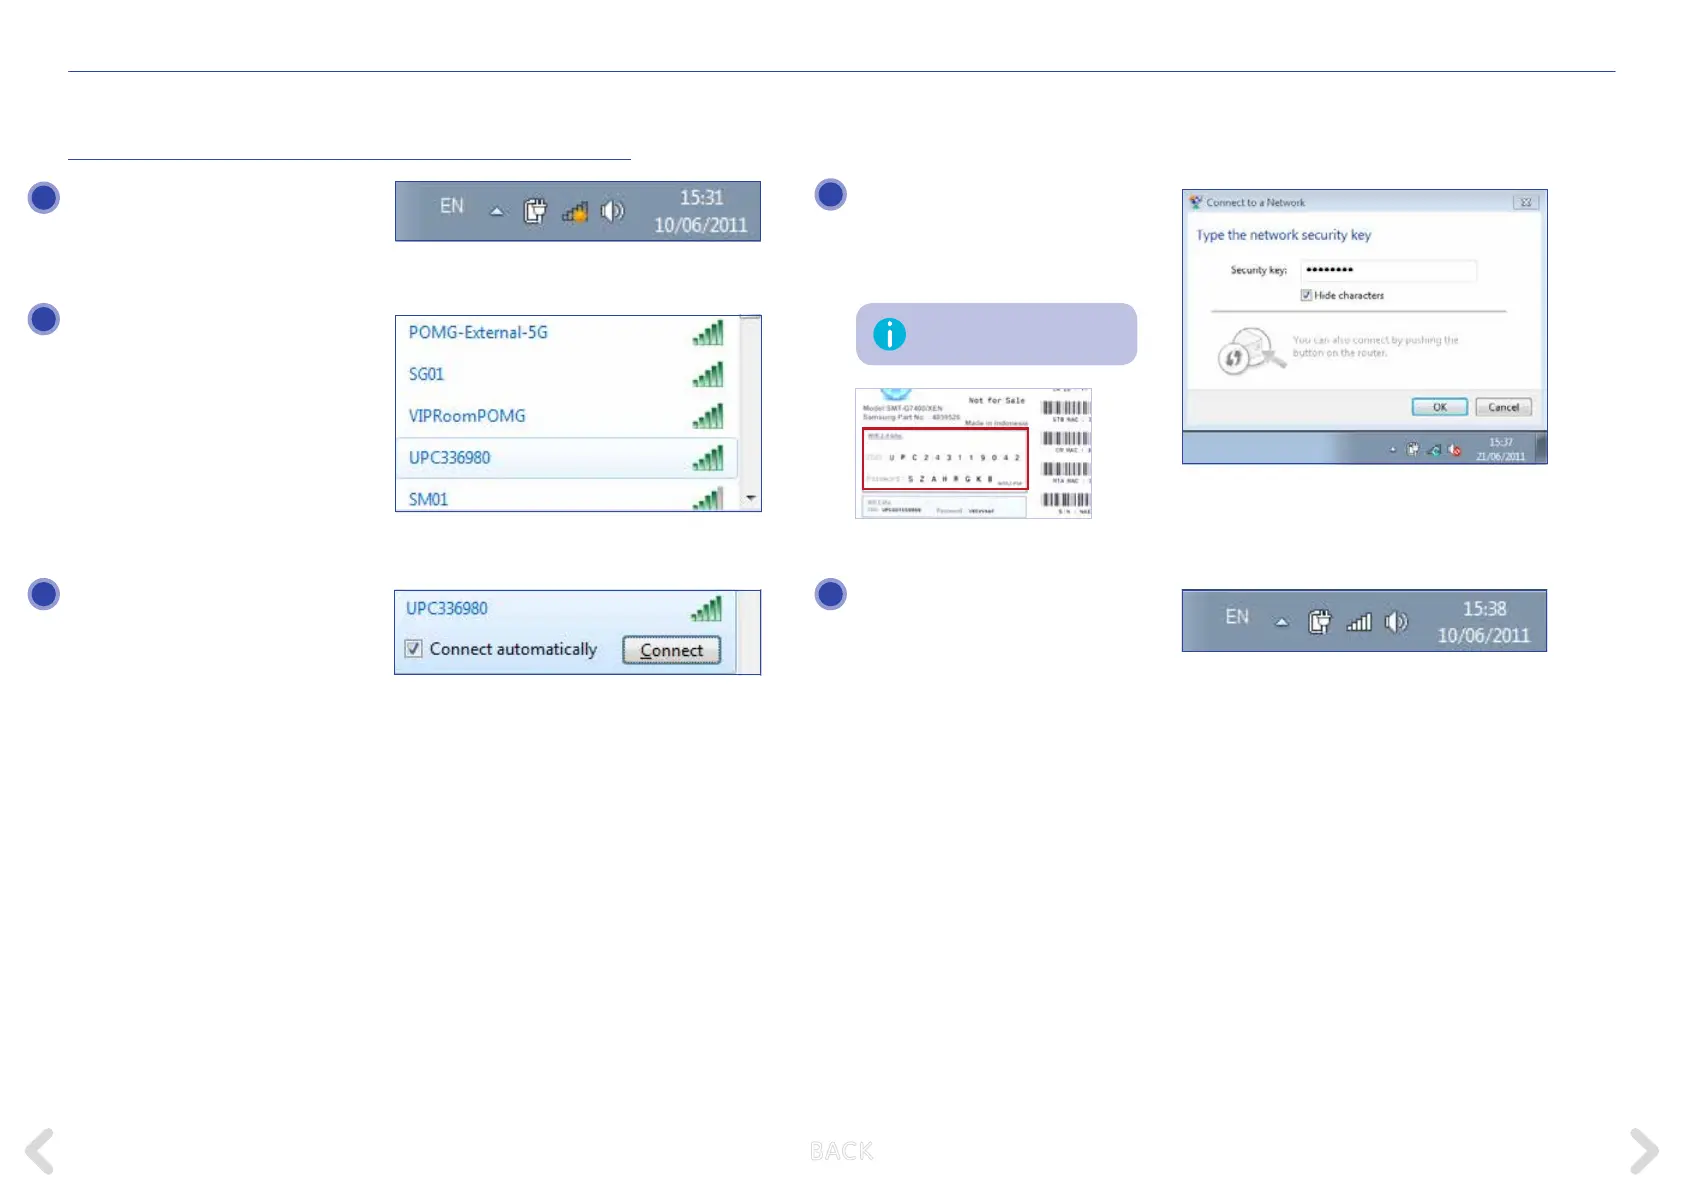The height and width of the screenshot is (1191, 1684).
Task: Click the connected signal icon beside 15:38
Action: (1358, 622)
